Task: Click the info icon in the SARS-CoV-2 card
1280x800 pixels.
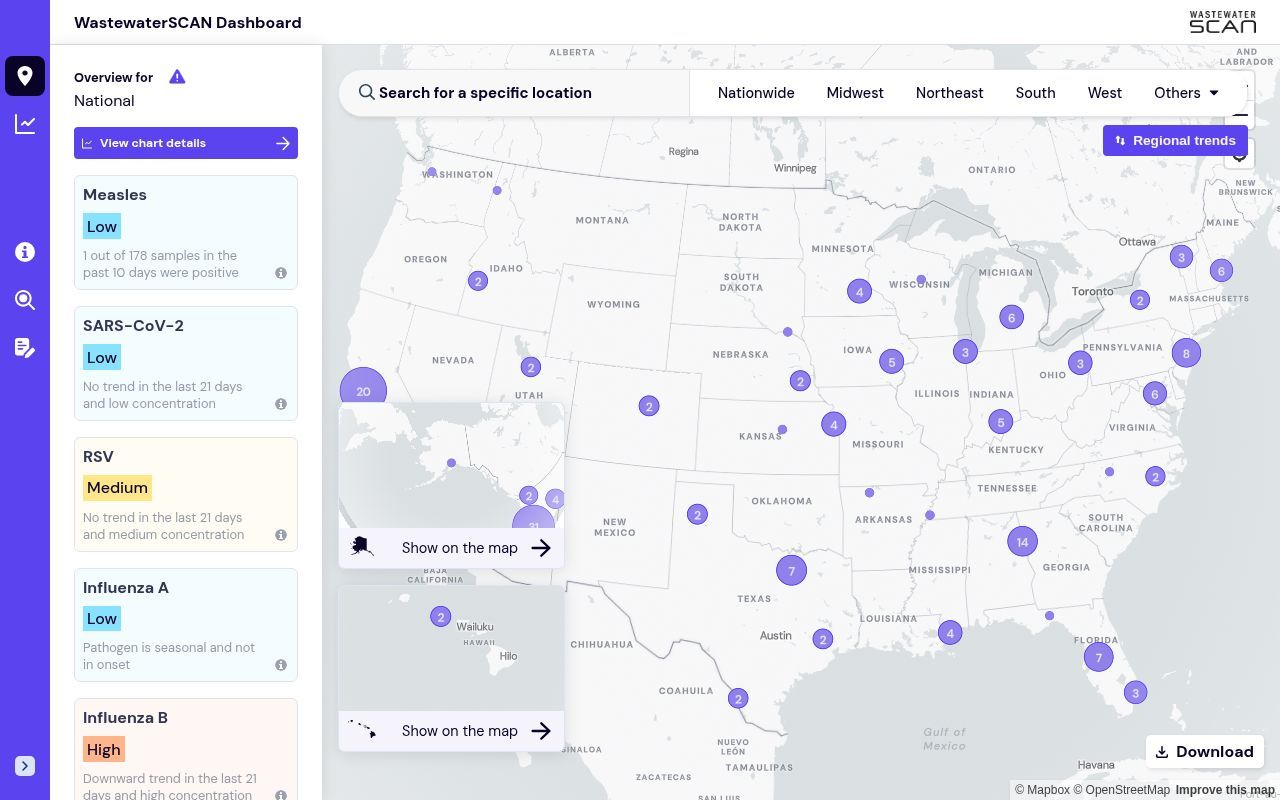Action: [x=281, y=404]
